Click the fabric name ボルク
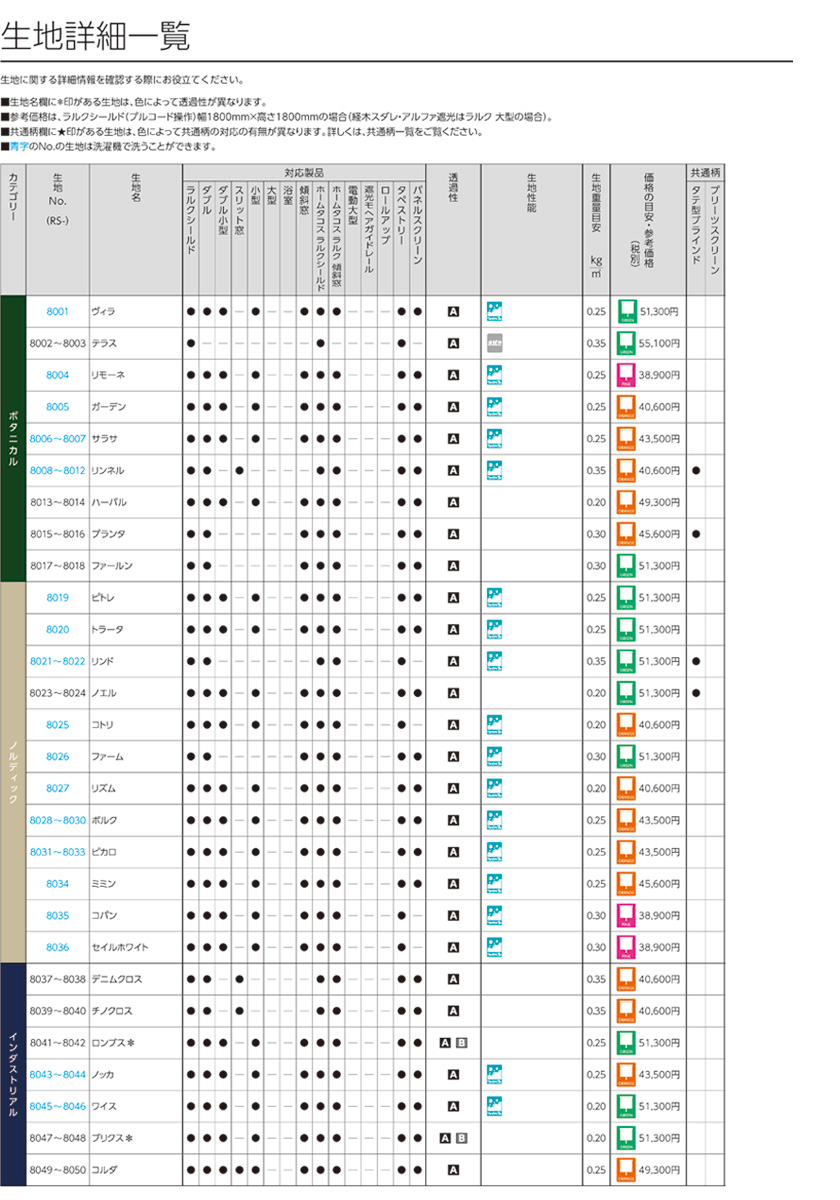The image size is (840, 1200). pos(104,820)
